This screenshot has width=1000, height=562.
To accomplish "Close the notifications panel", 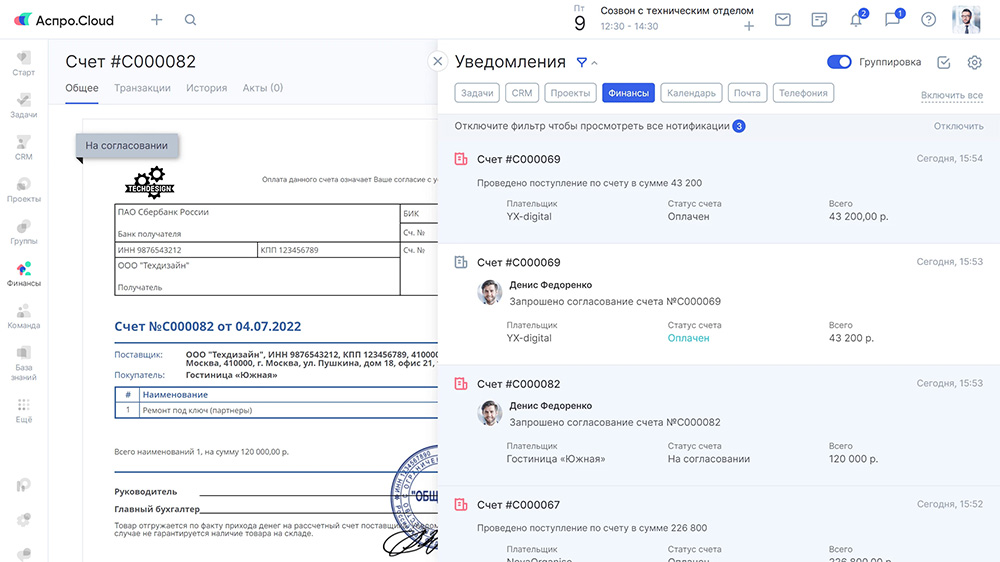I will coord(438,61).
